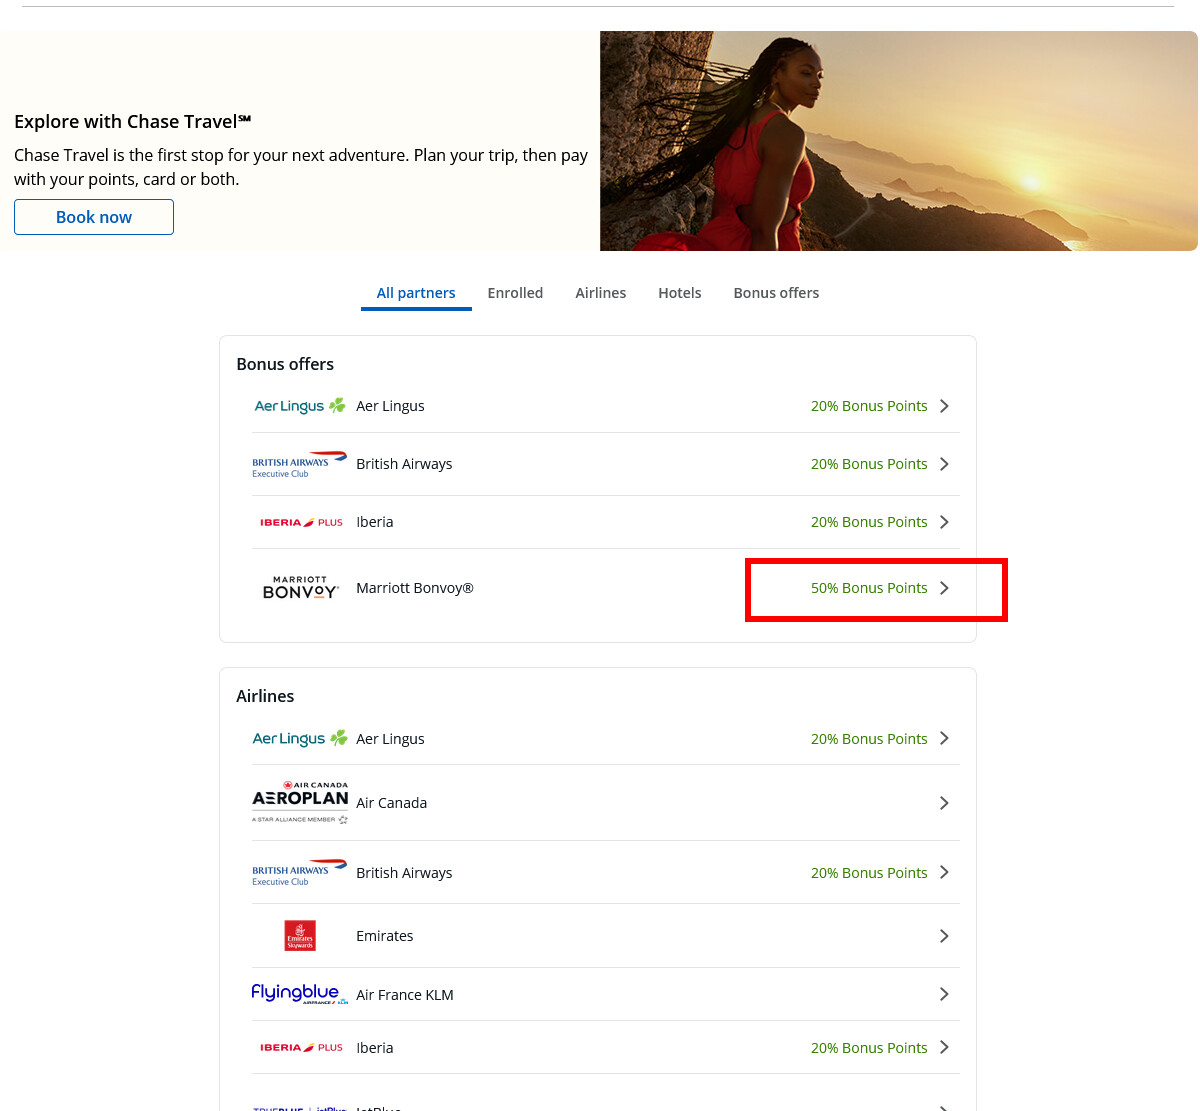This screenshot has width=1200, height=1111.
Task: Show the Bonus offers tab
Action: click(776, 293)
